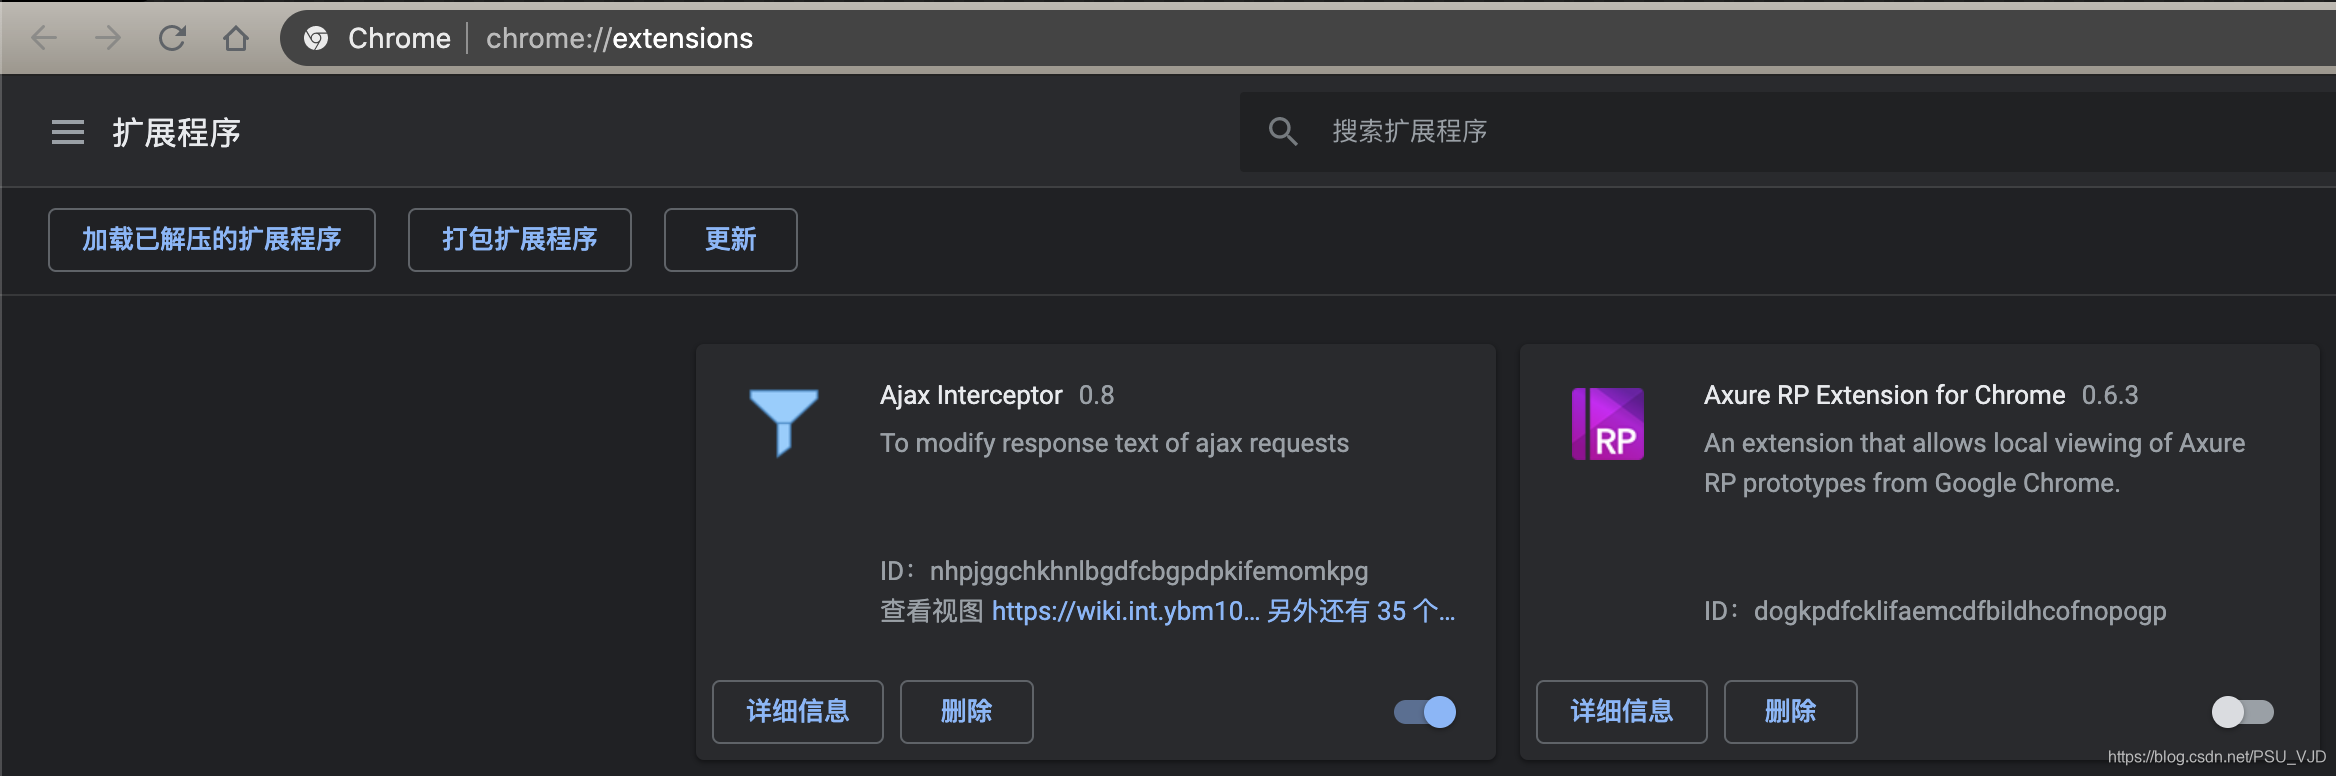
Task: Click the magnifier search icon
Action: click(1282, 131)
